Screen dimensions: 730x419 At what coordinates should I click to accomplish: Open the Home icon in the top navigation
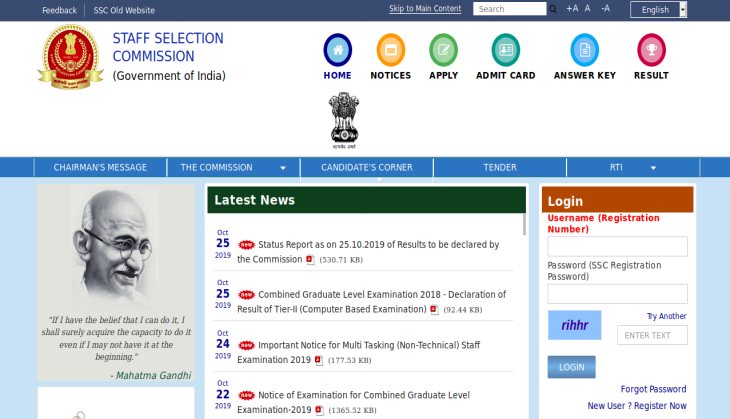[x=338, y=50]
